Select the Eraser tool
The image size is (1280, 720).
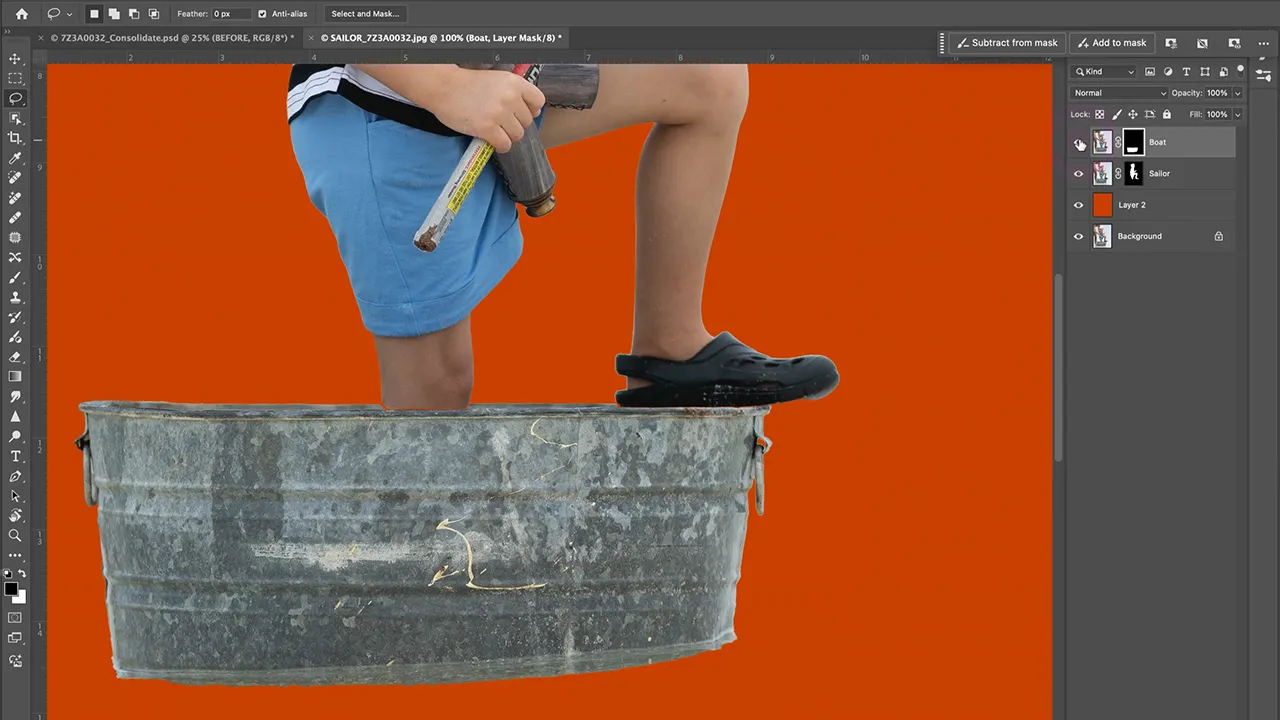click(x=15, y=357)
